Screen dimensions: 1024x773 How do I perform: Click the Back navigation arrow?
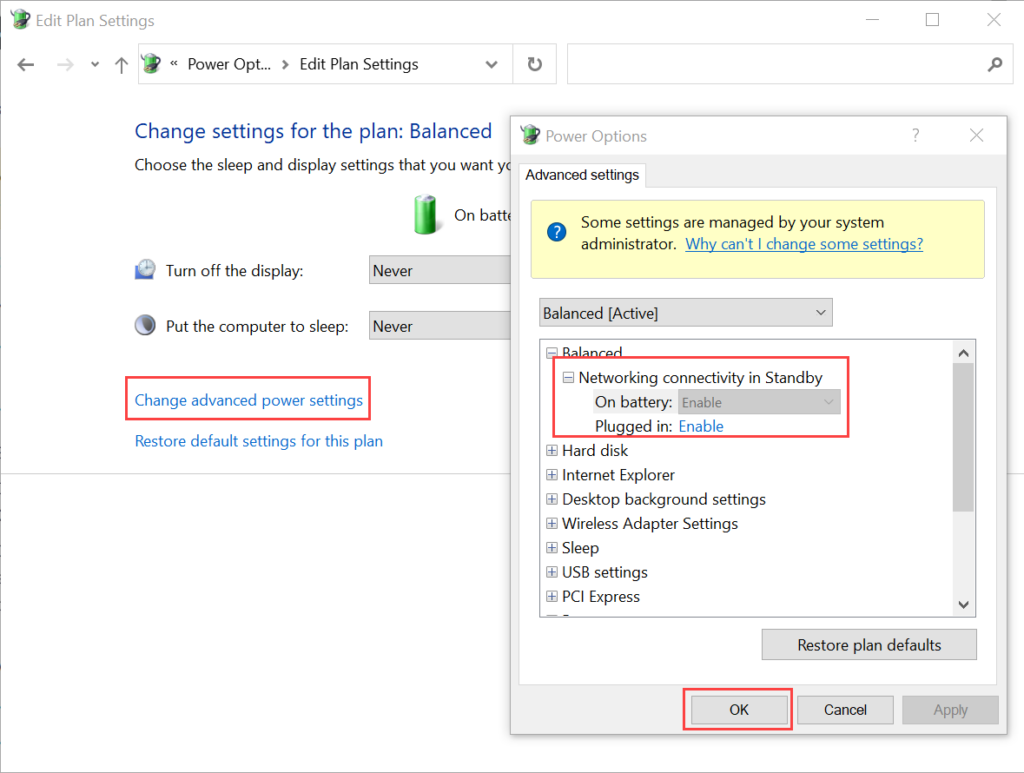coord(26,65)
